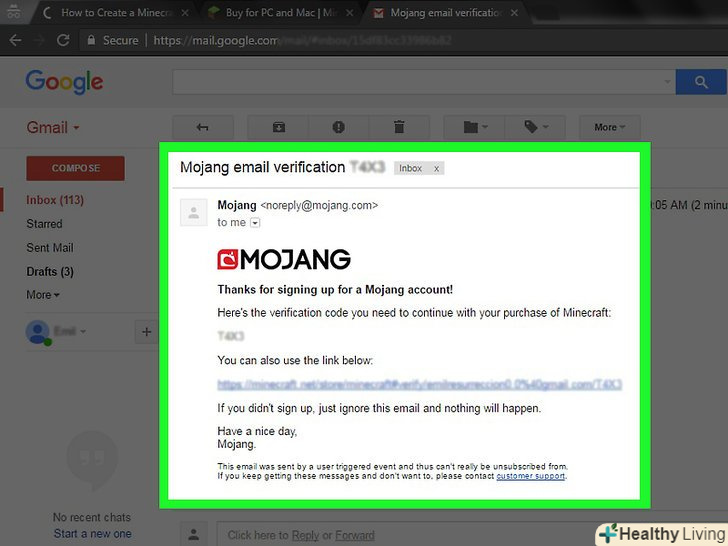
Task: Click the blue Gmail search button
Action: pyautogui.click(x=701, y=82)
